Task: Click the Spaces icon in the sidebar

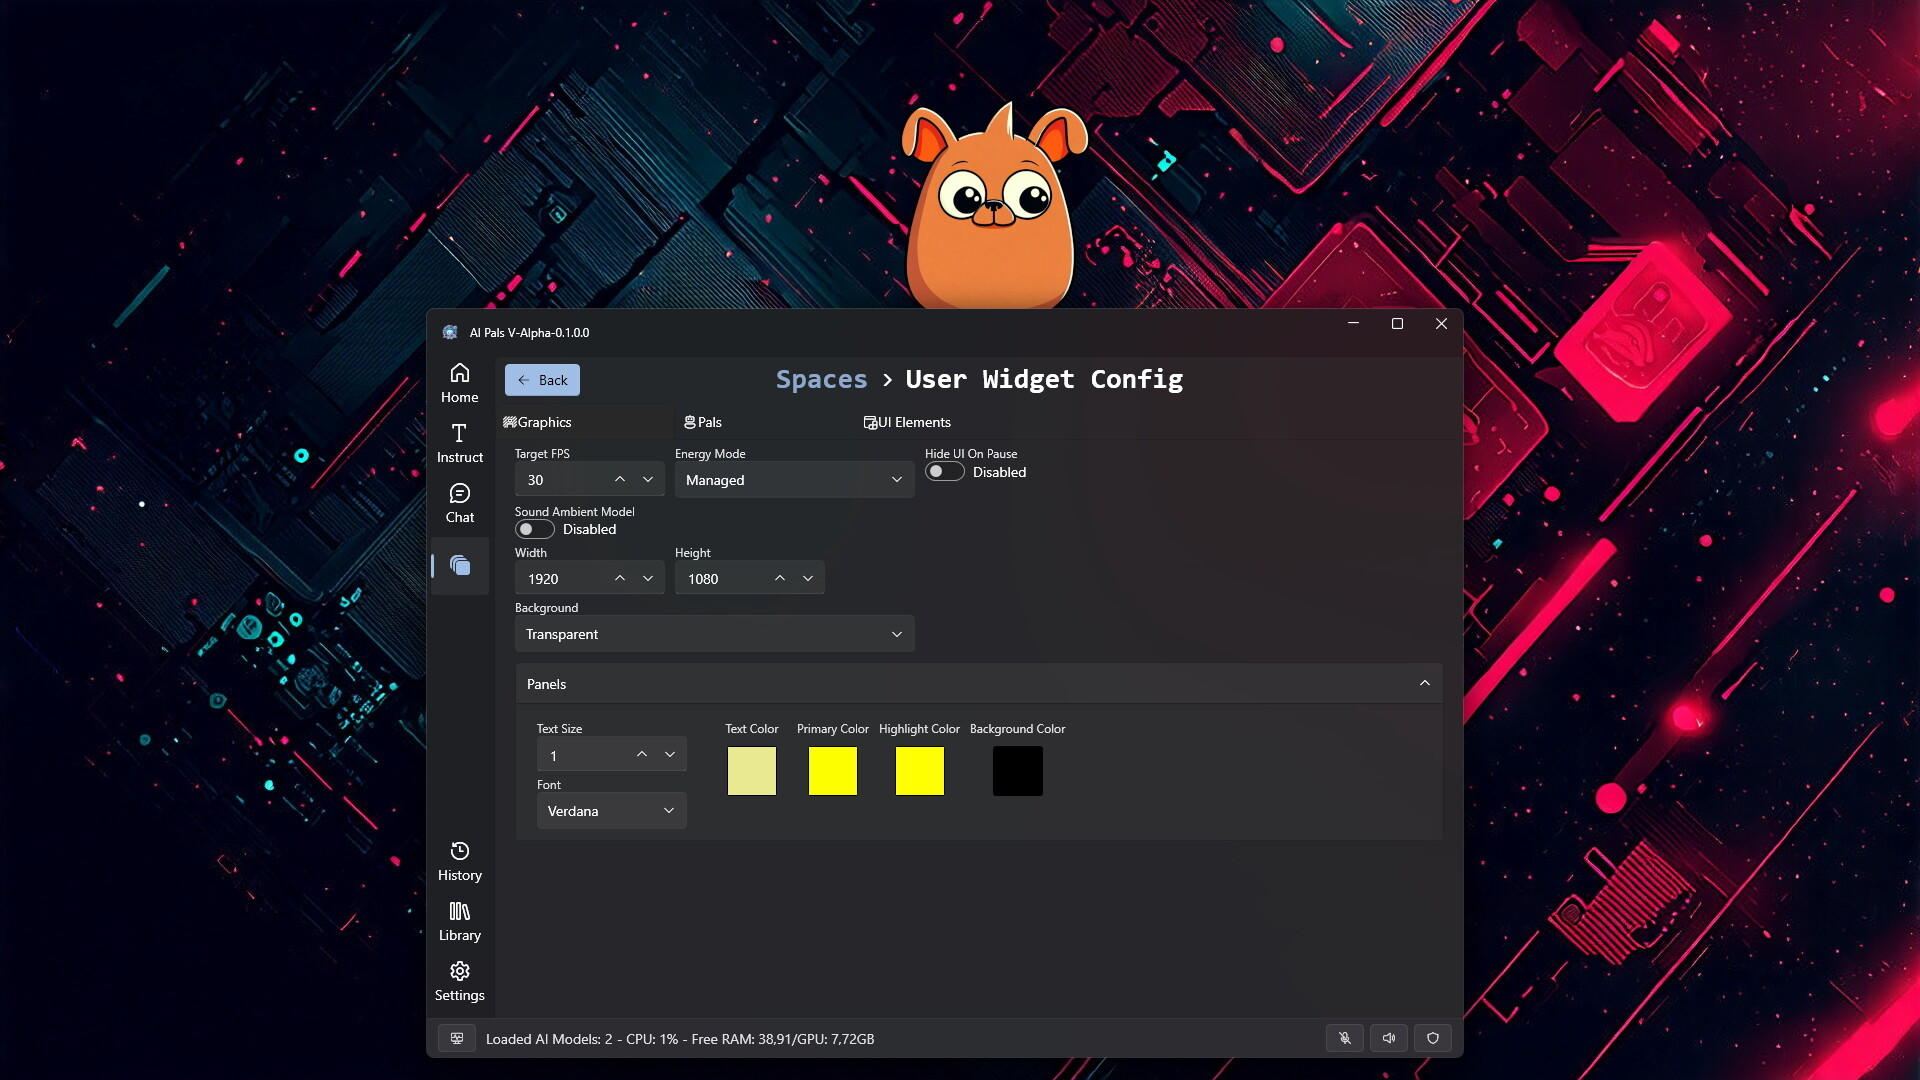Action: pos(459,565)
